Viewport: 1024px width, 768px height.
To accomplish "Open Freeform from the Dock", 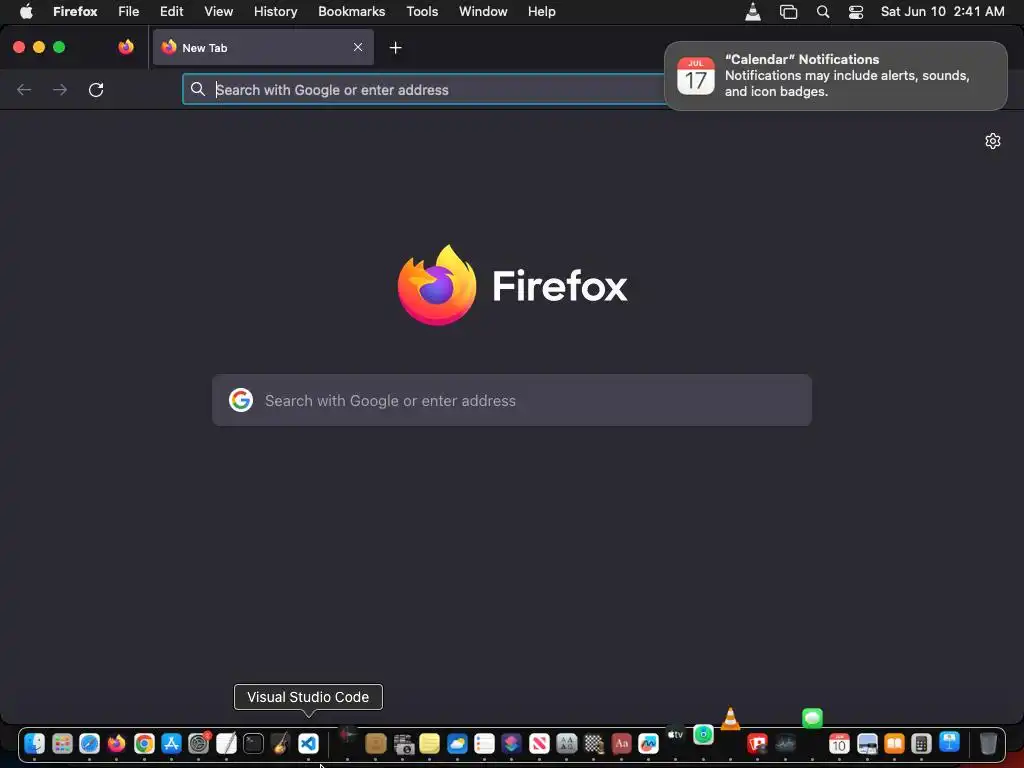I will pyautogui.click(x=648, y=743).
